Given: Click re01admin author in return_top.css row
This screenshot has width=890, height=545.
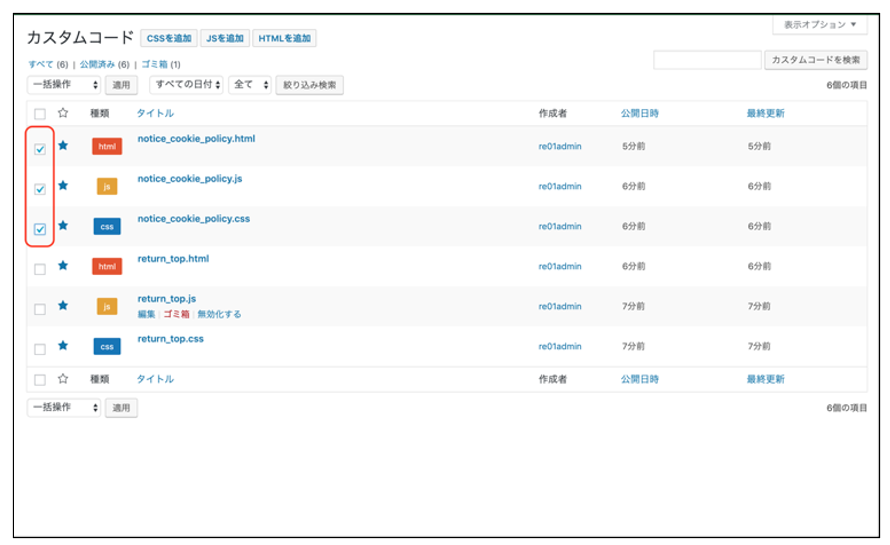Looking at the screenshot, I should [560, 346].
